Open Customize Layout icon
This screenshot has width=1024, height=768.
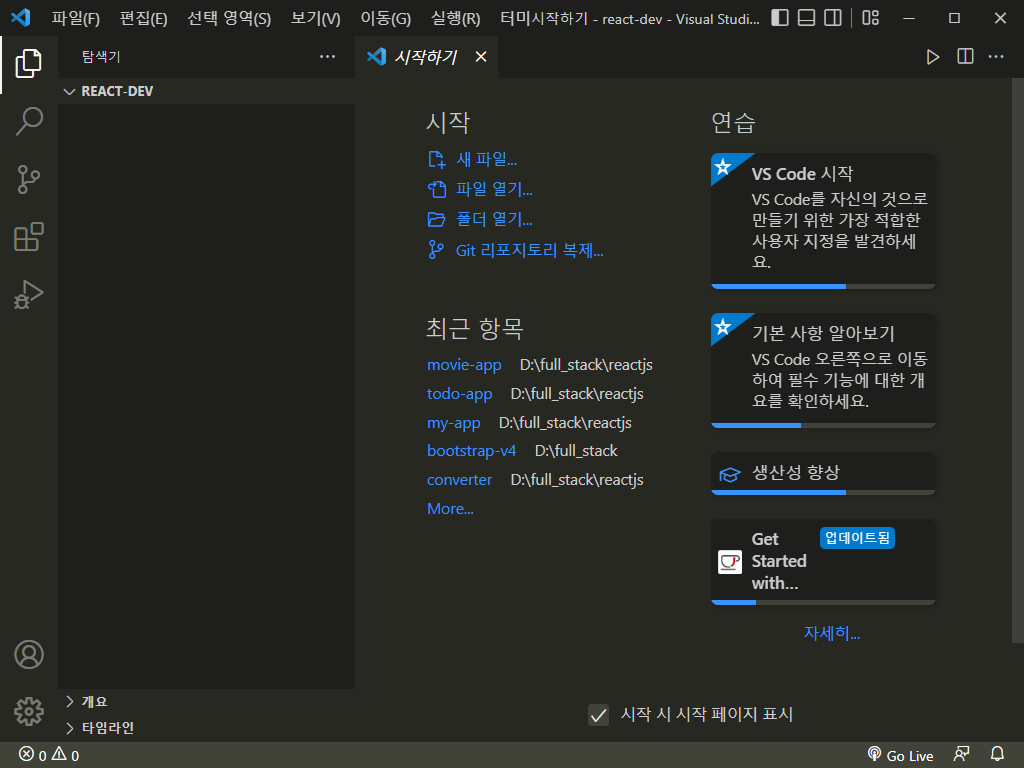point(871,18)
